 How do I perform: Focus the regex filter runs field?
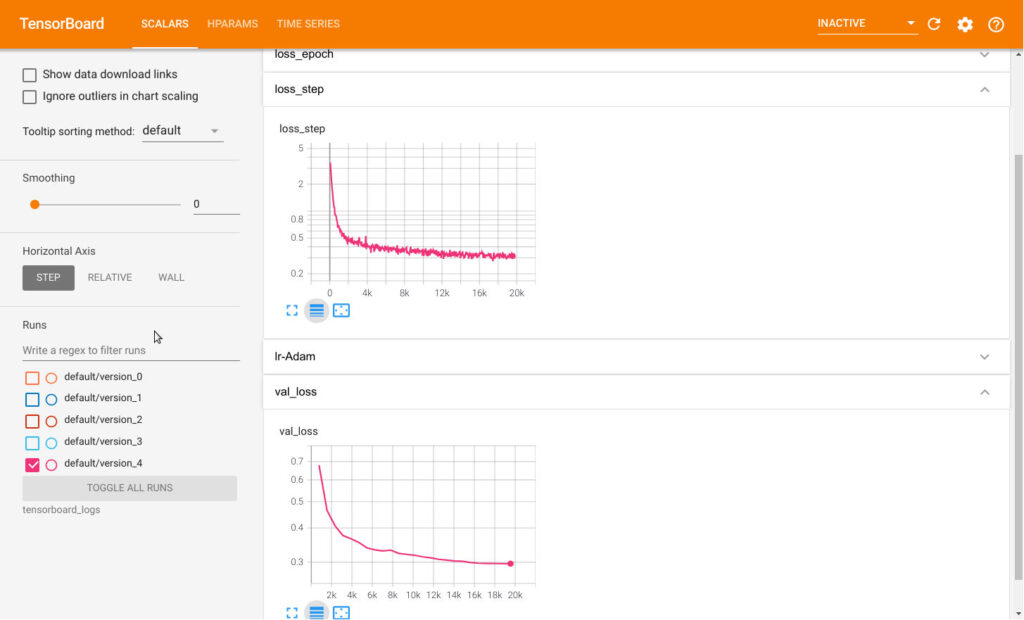pos(131,350)
